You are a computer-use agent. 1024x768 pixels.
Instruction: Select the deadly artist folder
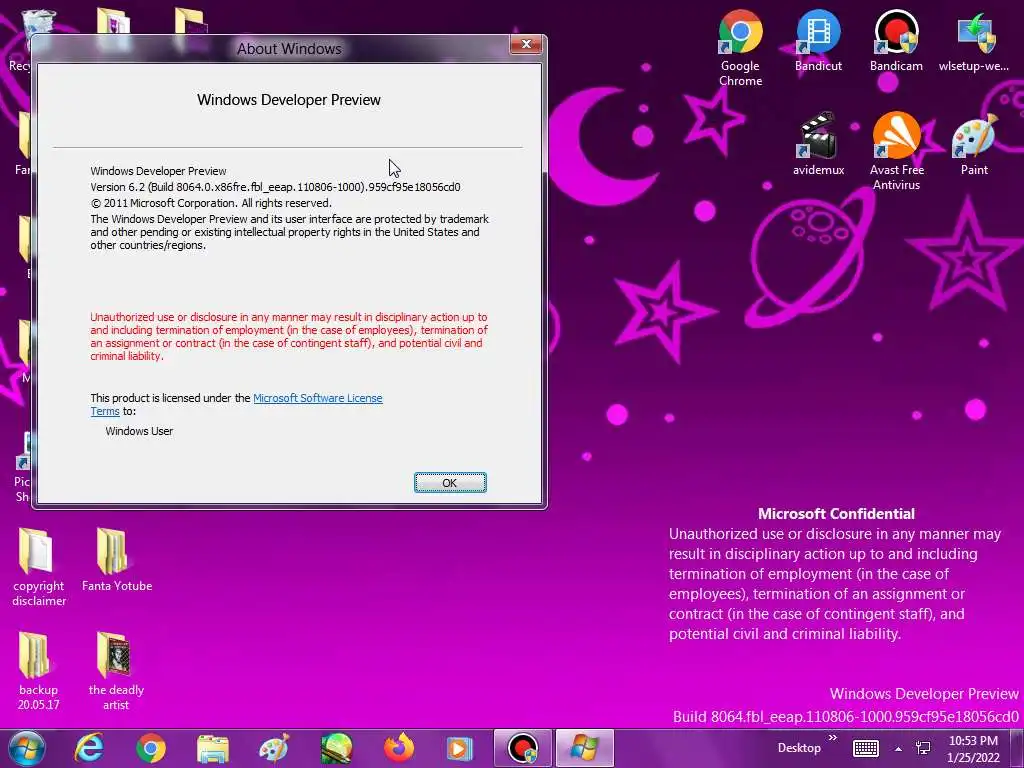point(116,671)
